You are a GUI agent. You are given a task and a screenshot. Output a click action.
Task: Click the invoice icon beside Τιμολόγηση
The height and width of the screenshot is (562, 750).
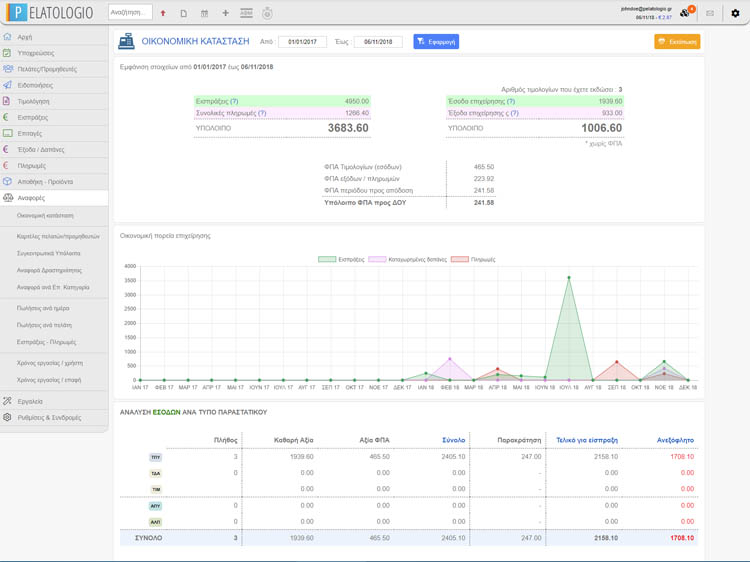6,101
